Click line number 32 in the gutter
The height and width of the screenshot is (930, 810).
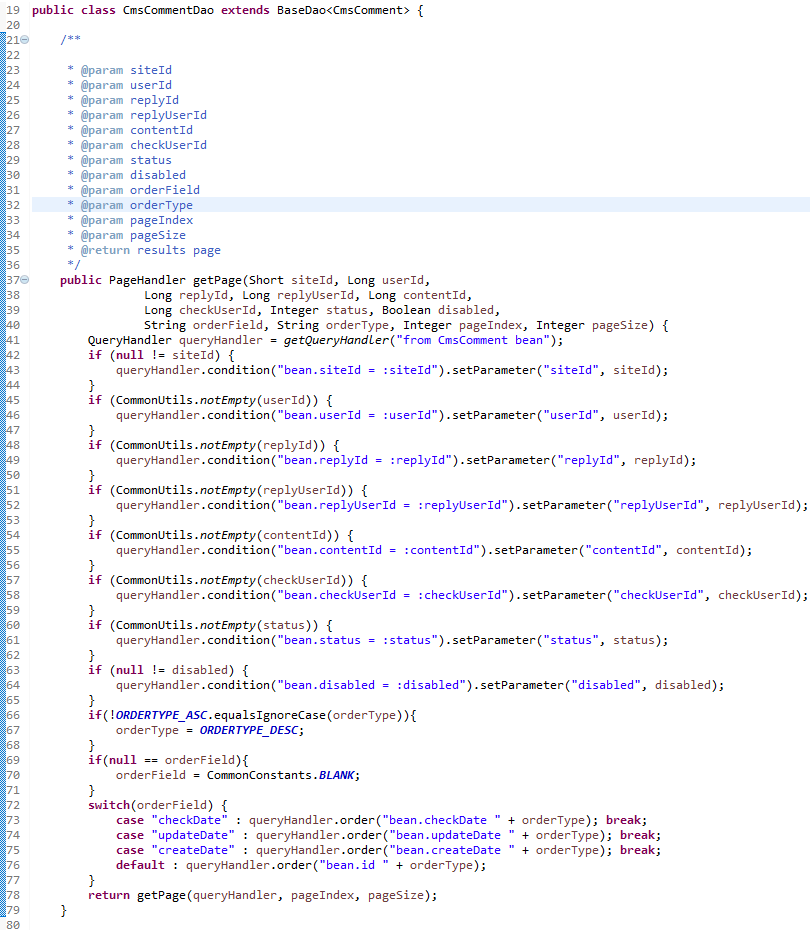pos(13,205)
